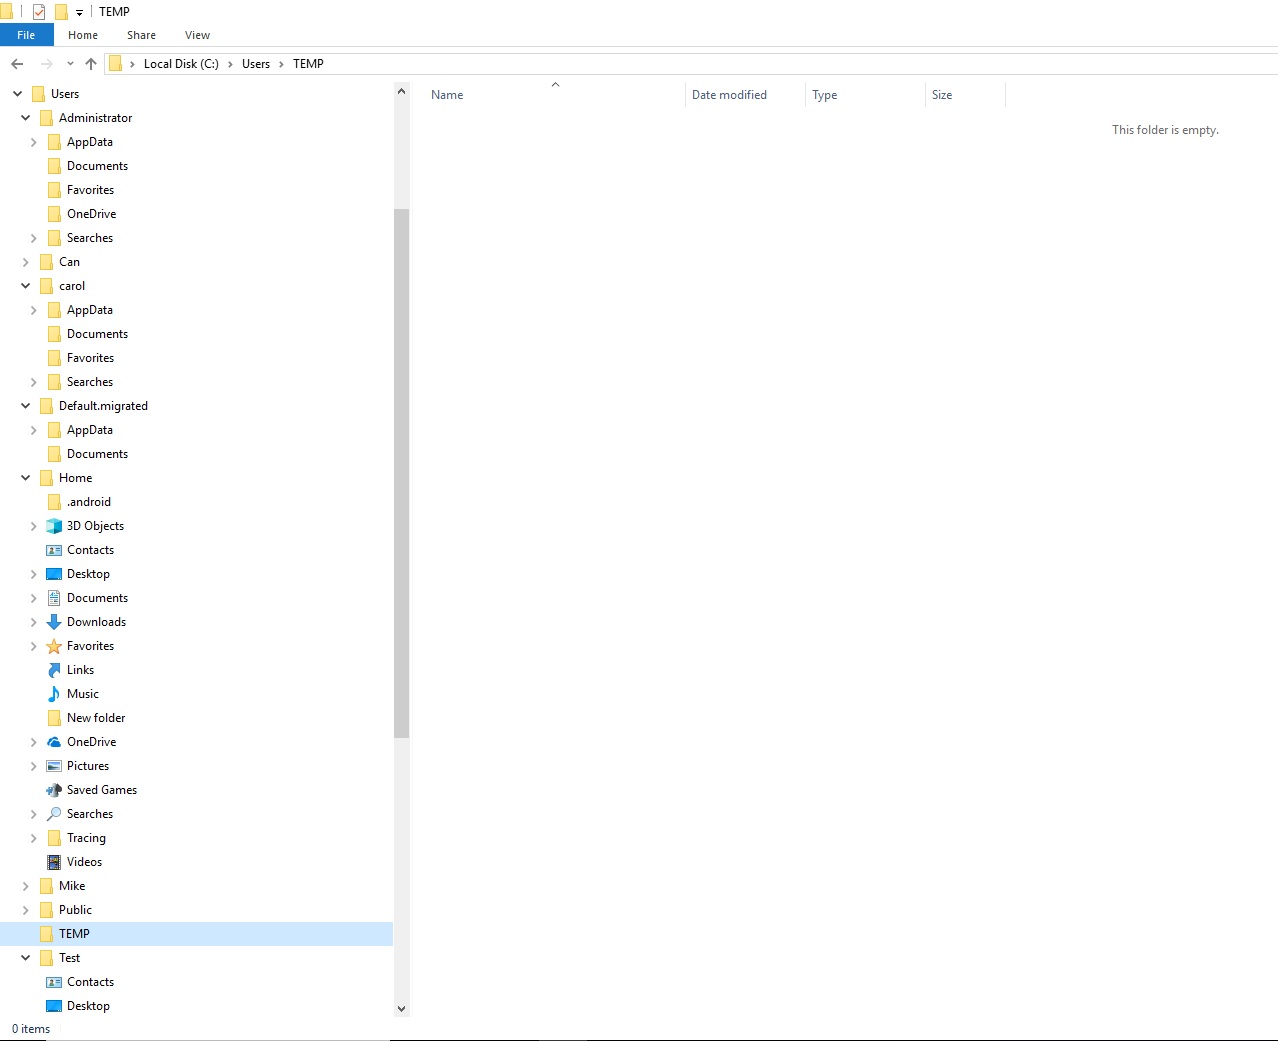Select the Documents page icon under Home

tap(54, 598)
